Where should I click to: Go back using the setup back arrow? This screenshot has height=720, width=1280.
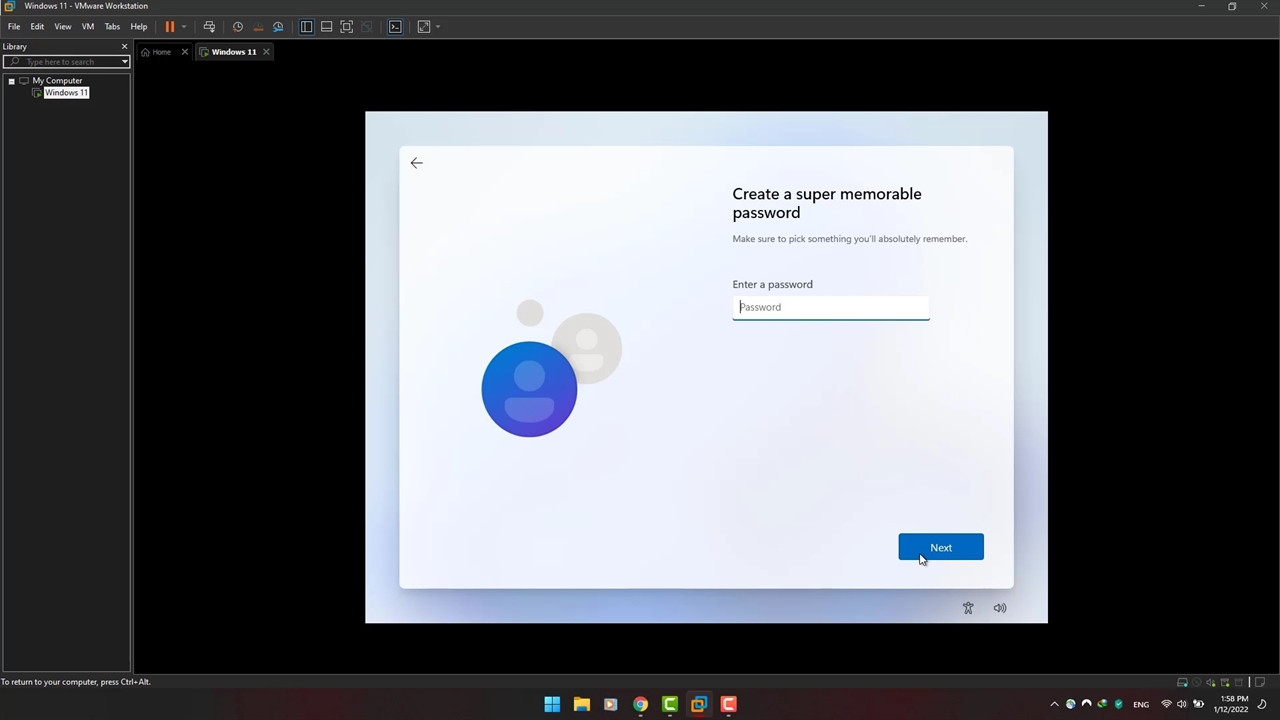click(417, 163)
